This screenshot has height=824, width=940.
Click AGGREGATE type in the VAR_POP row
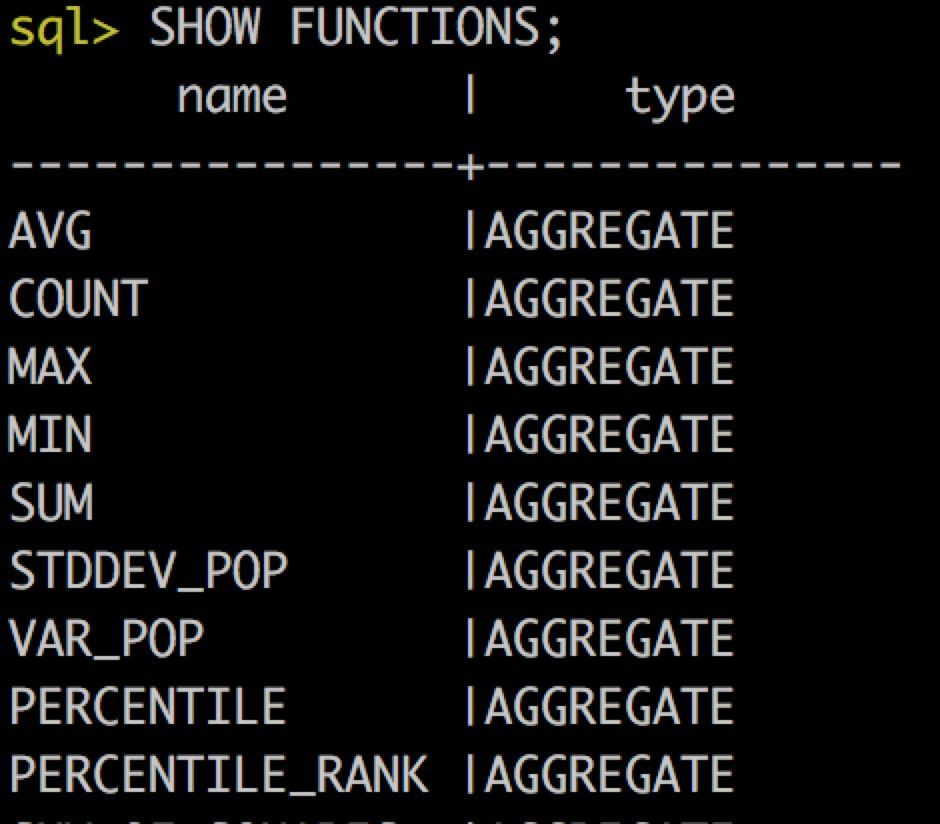click(609, 639)
